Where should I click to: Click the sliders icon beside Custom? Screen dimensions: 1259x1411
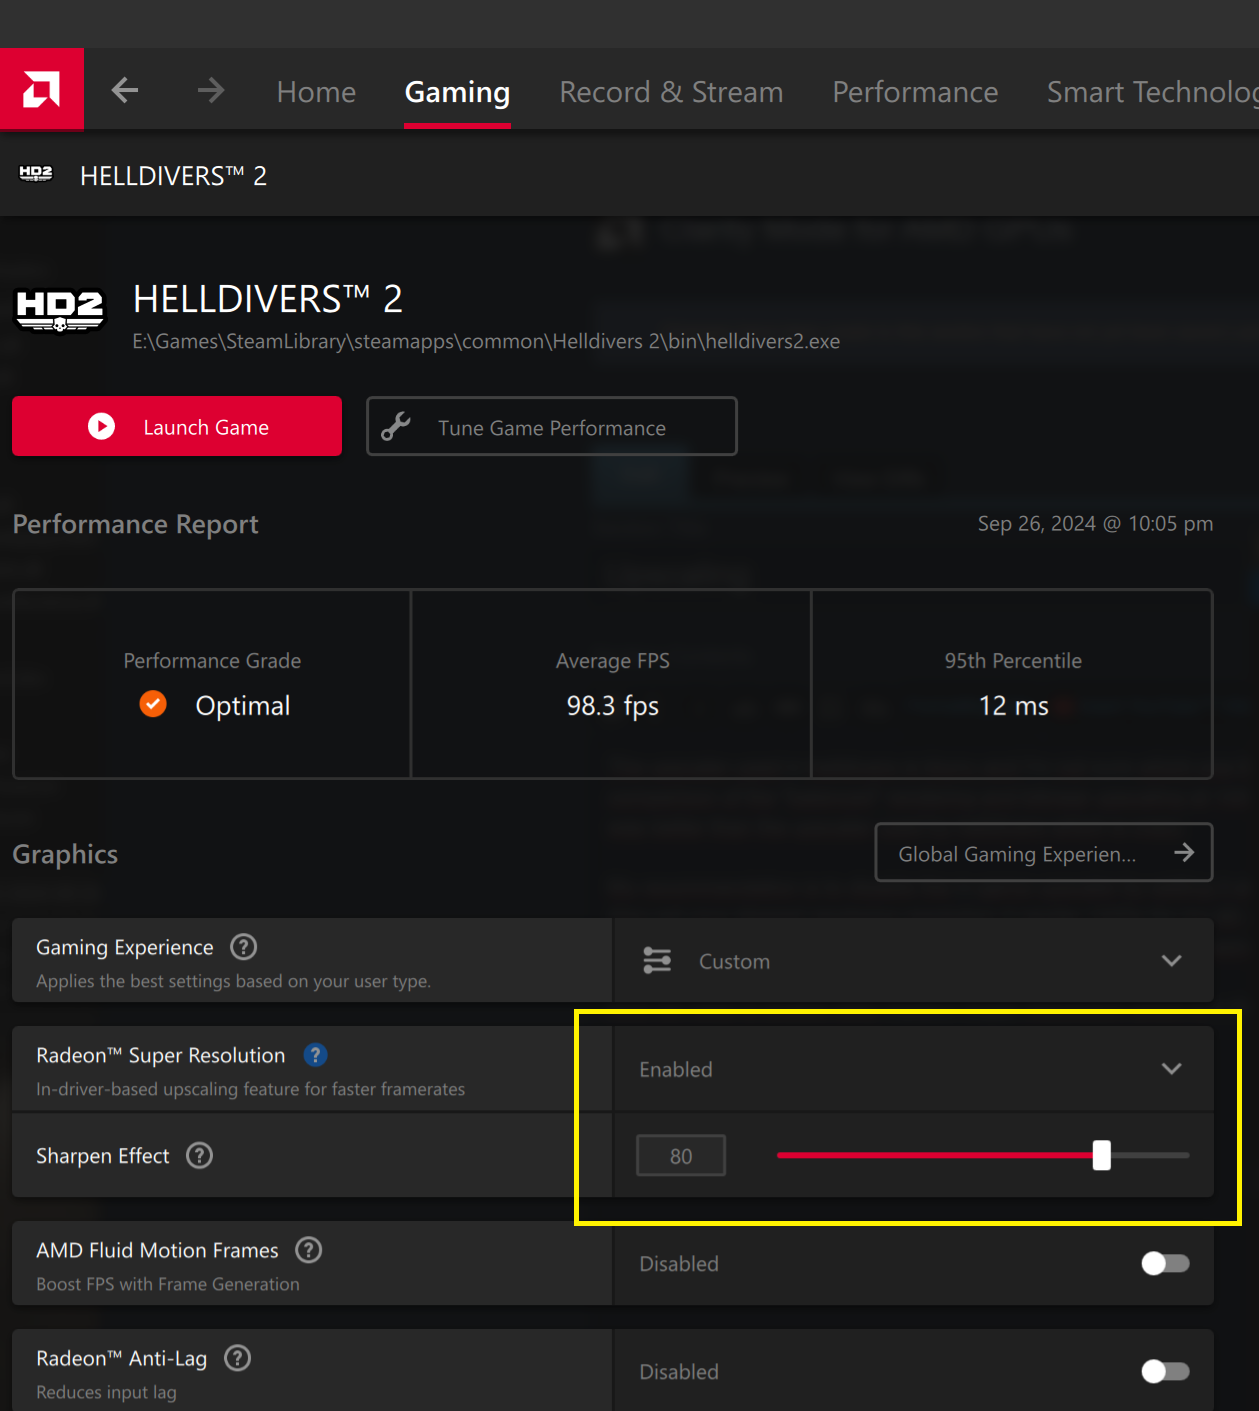point(657,960)
